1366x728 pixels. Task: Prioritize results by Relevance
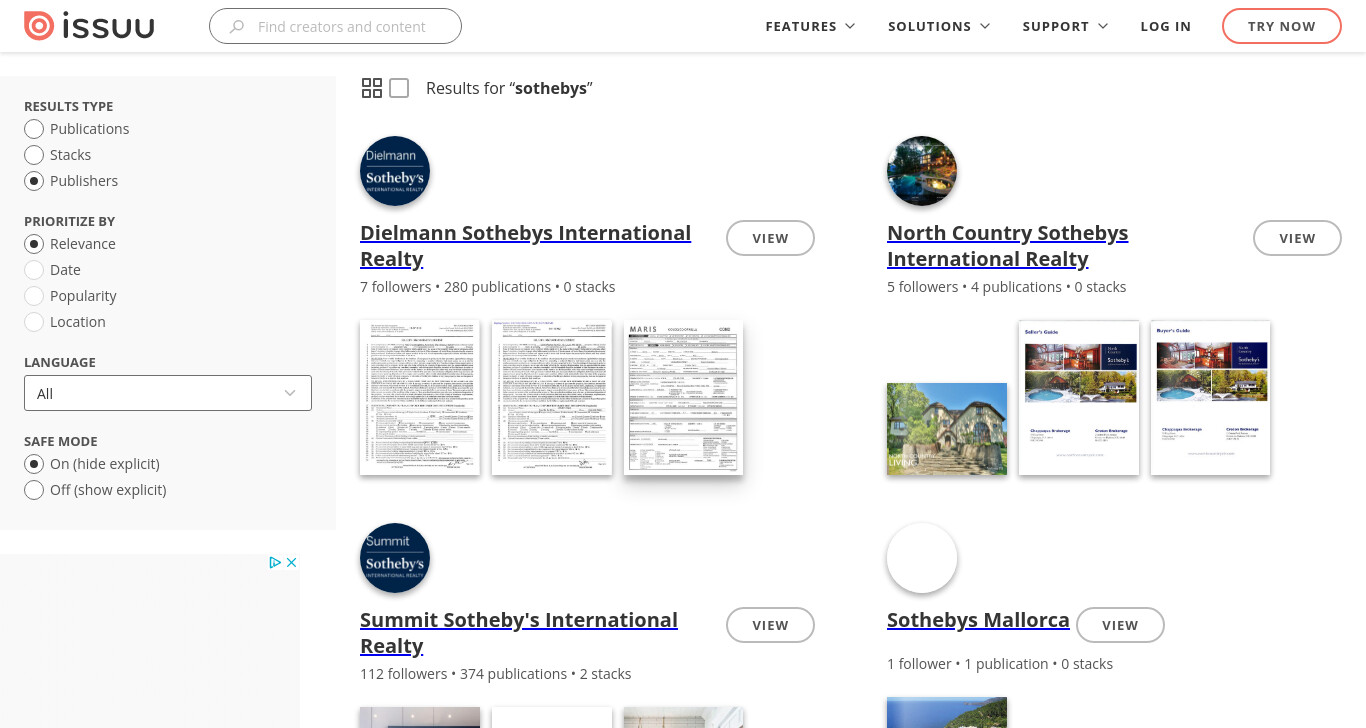tap(34, 244)
